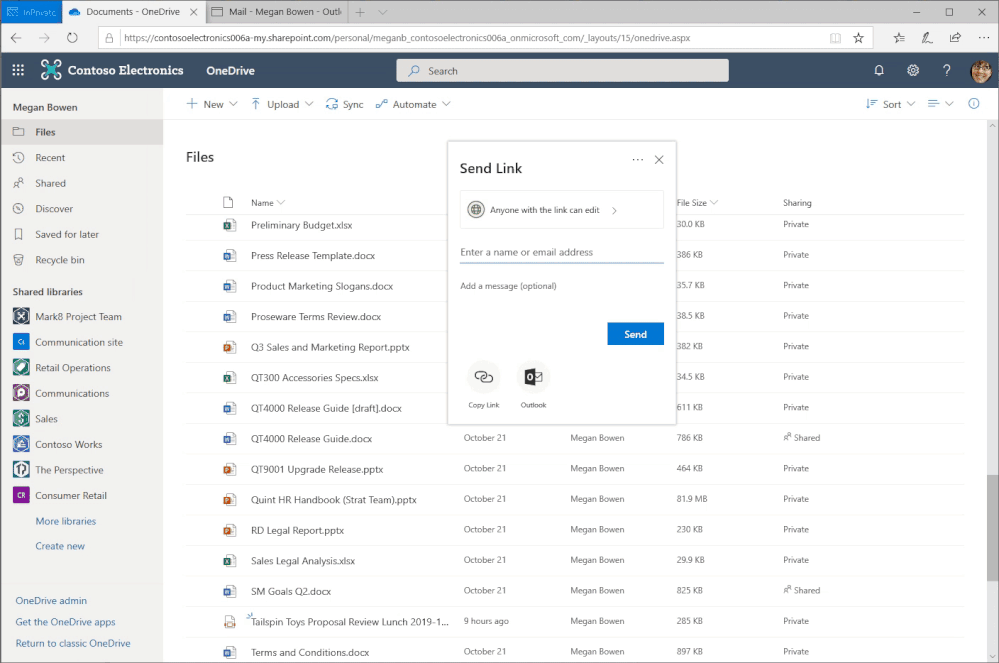Open the Sort dropdown
The width and height of the screenshot is (999, 663).
(x=891, y=104)
